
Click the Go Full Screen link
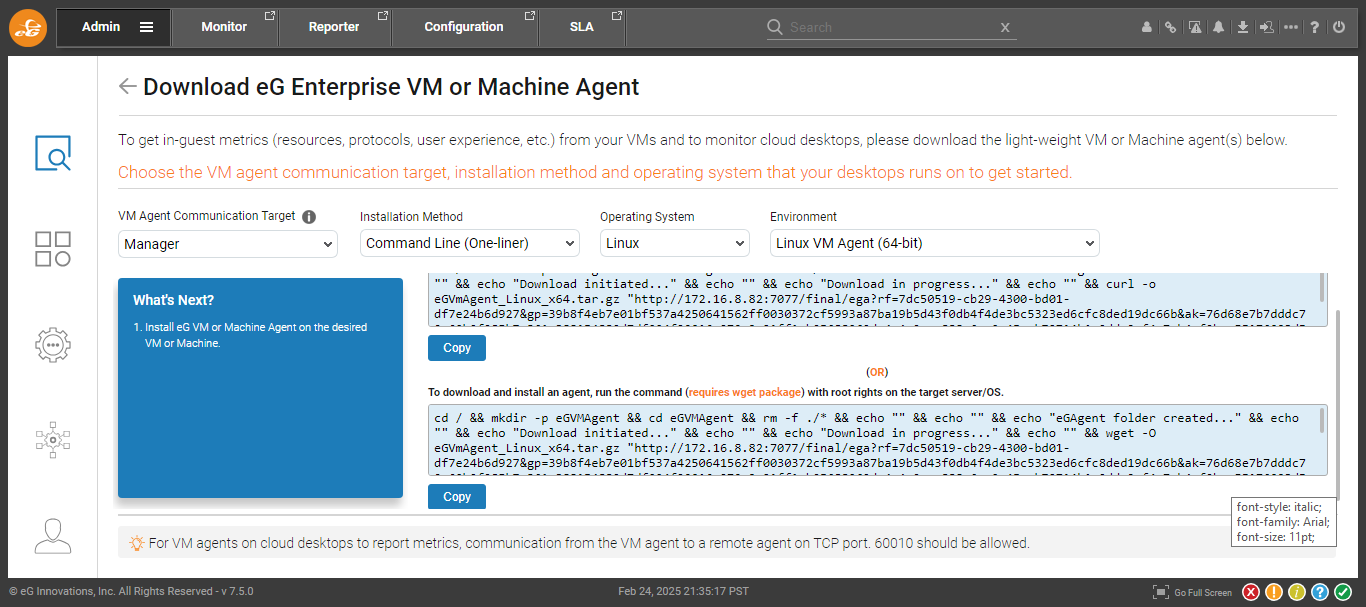1203,593
